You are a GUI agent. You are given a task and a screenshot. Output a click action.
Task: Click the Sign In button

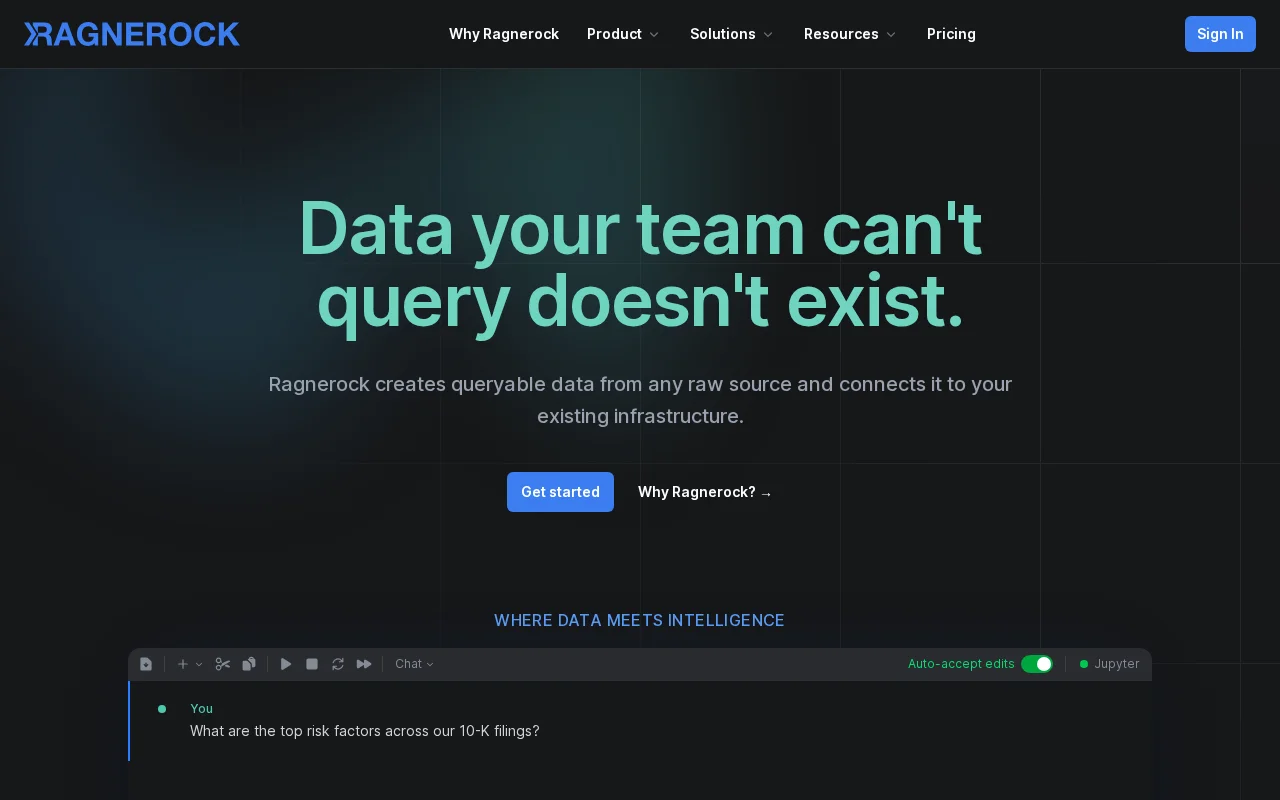click(x=1220, y=34)
